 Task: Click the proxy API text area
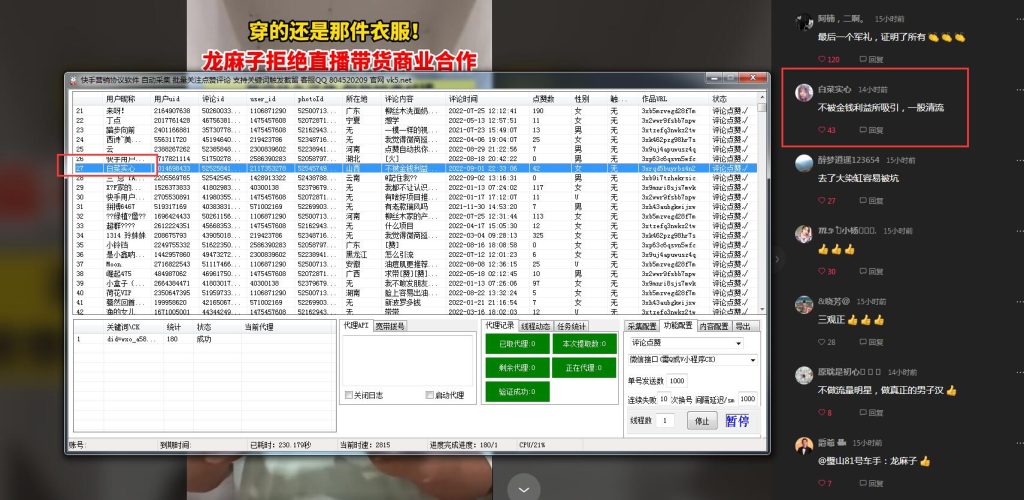(408, 360)
